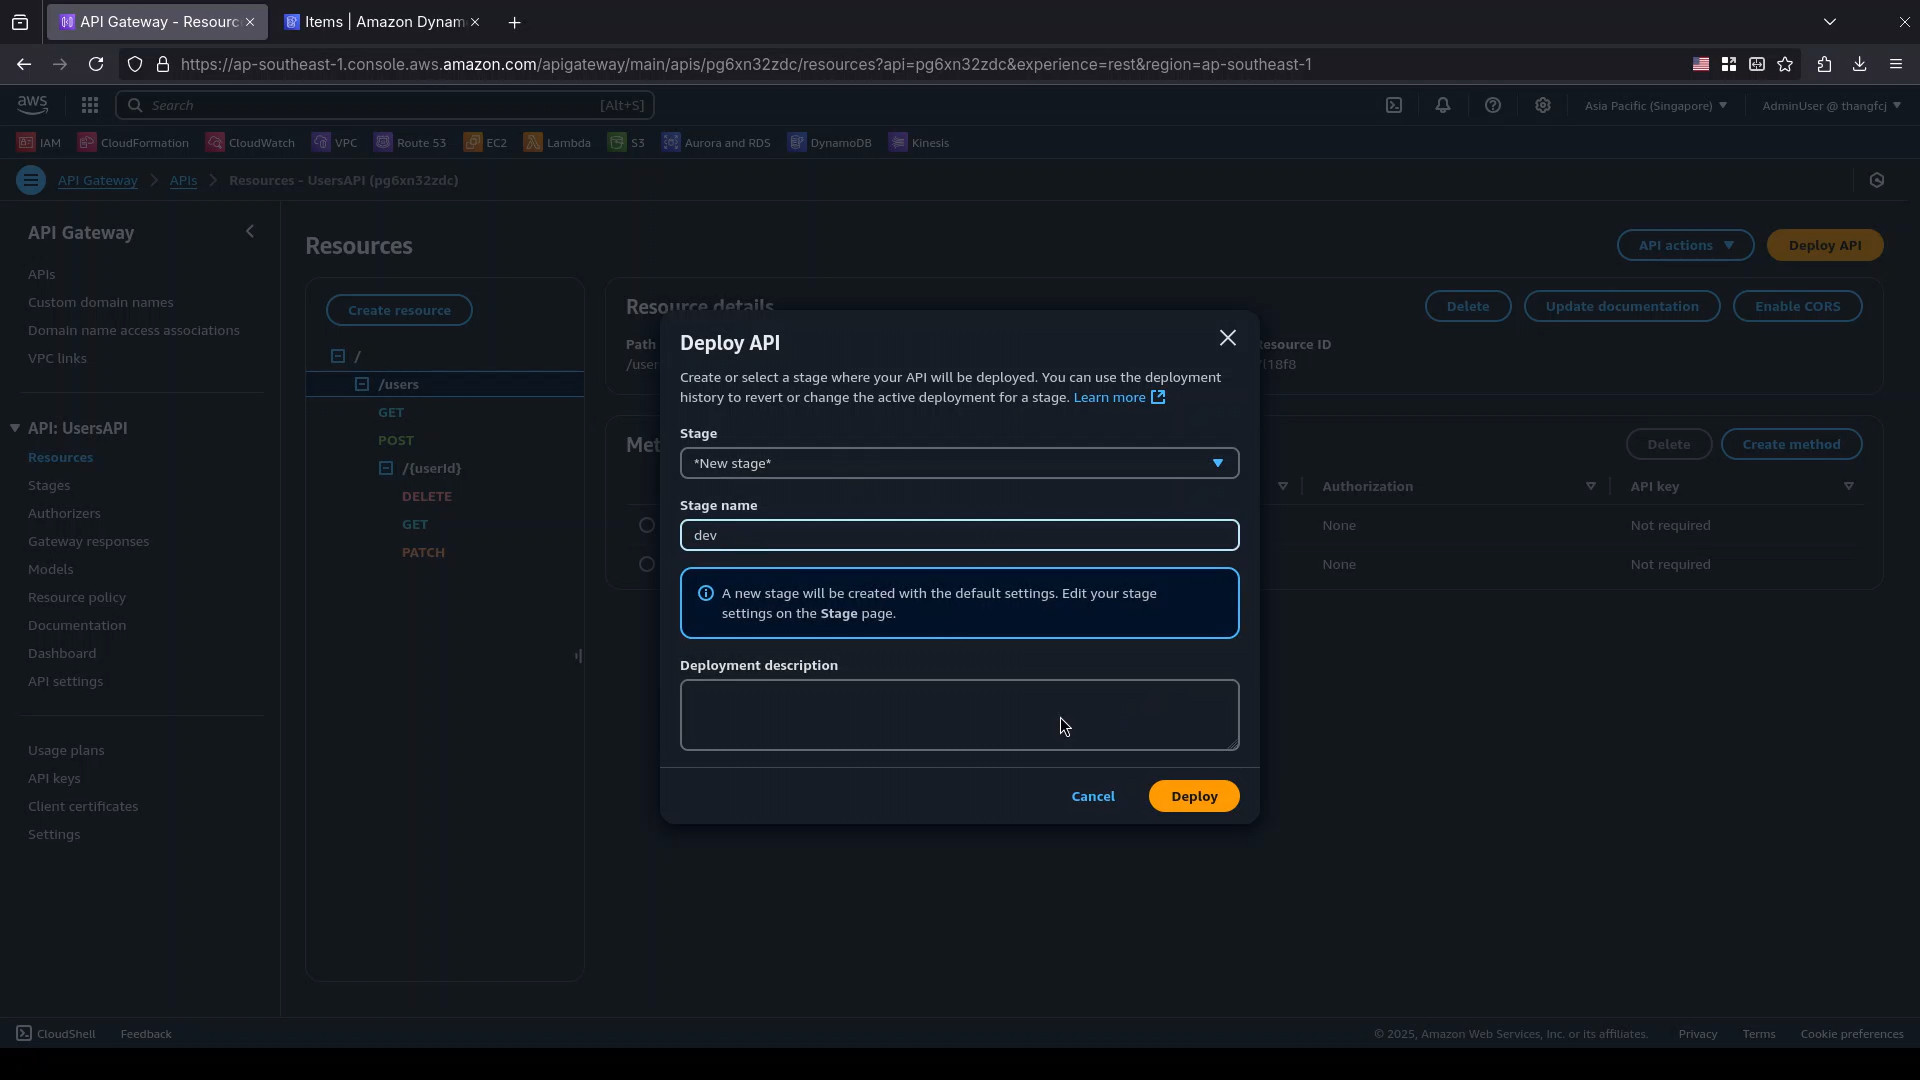Viewport: 1920px width, 1080px height.
Task: Open the Aurora and RDS shortcut
Action: (x=716, y=142)
